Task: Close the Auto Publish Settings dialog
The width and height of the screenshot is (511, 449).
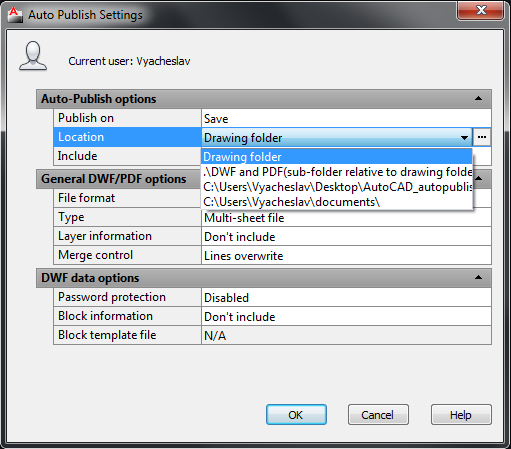Action: tap(480, 10)
